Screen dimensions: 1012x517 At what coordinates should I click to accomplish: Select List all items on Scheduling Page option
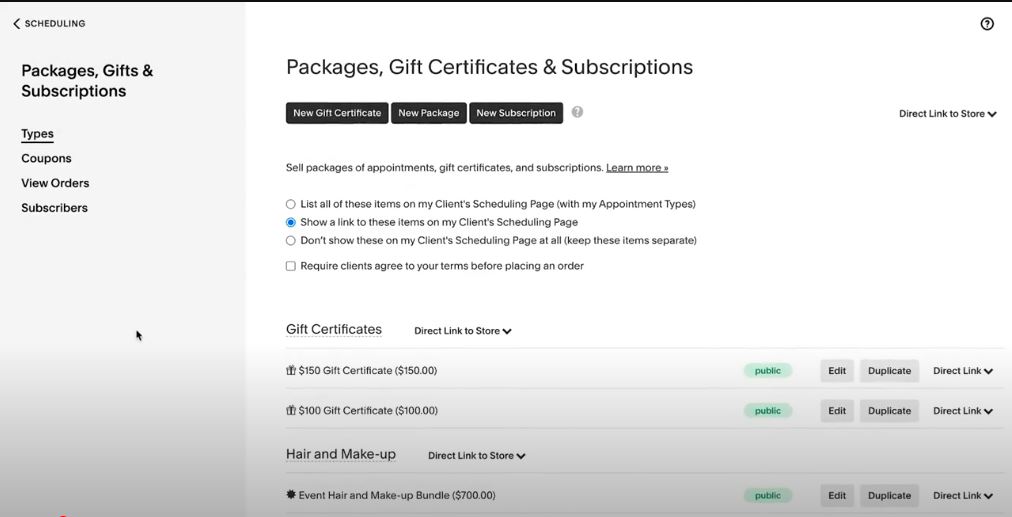pos(290,204)
